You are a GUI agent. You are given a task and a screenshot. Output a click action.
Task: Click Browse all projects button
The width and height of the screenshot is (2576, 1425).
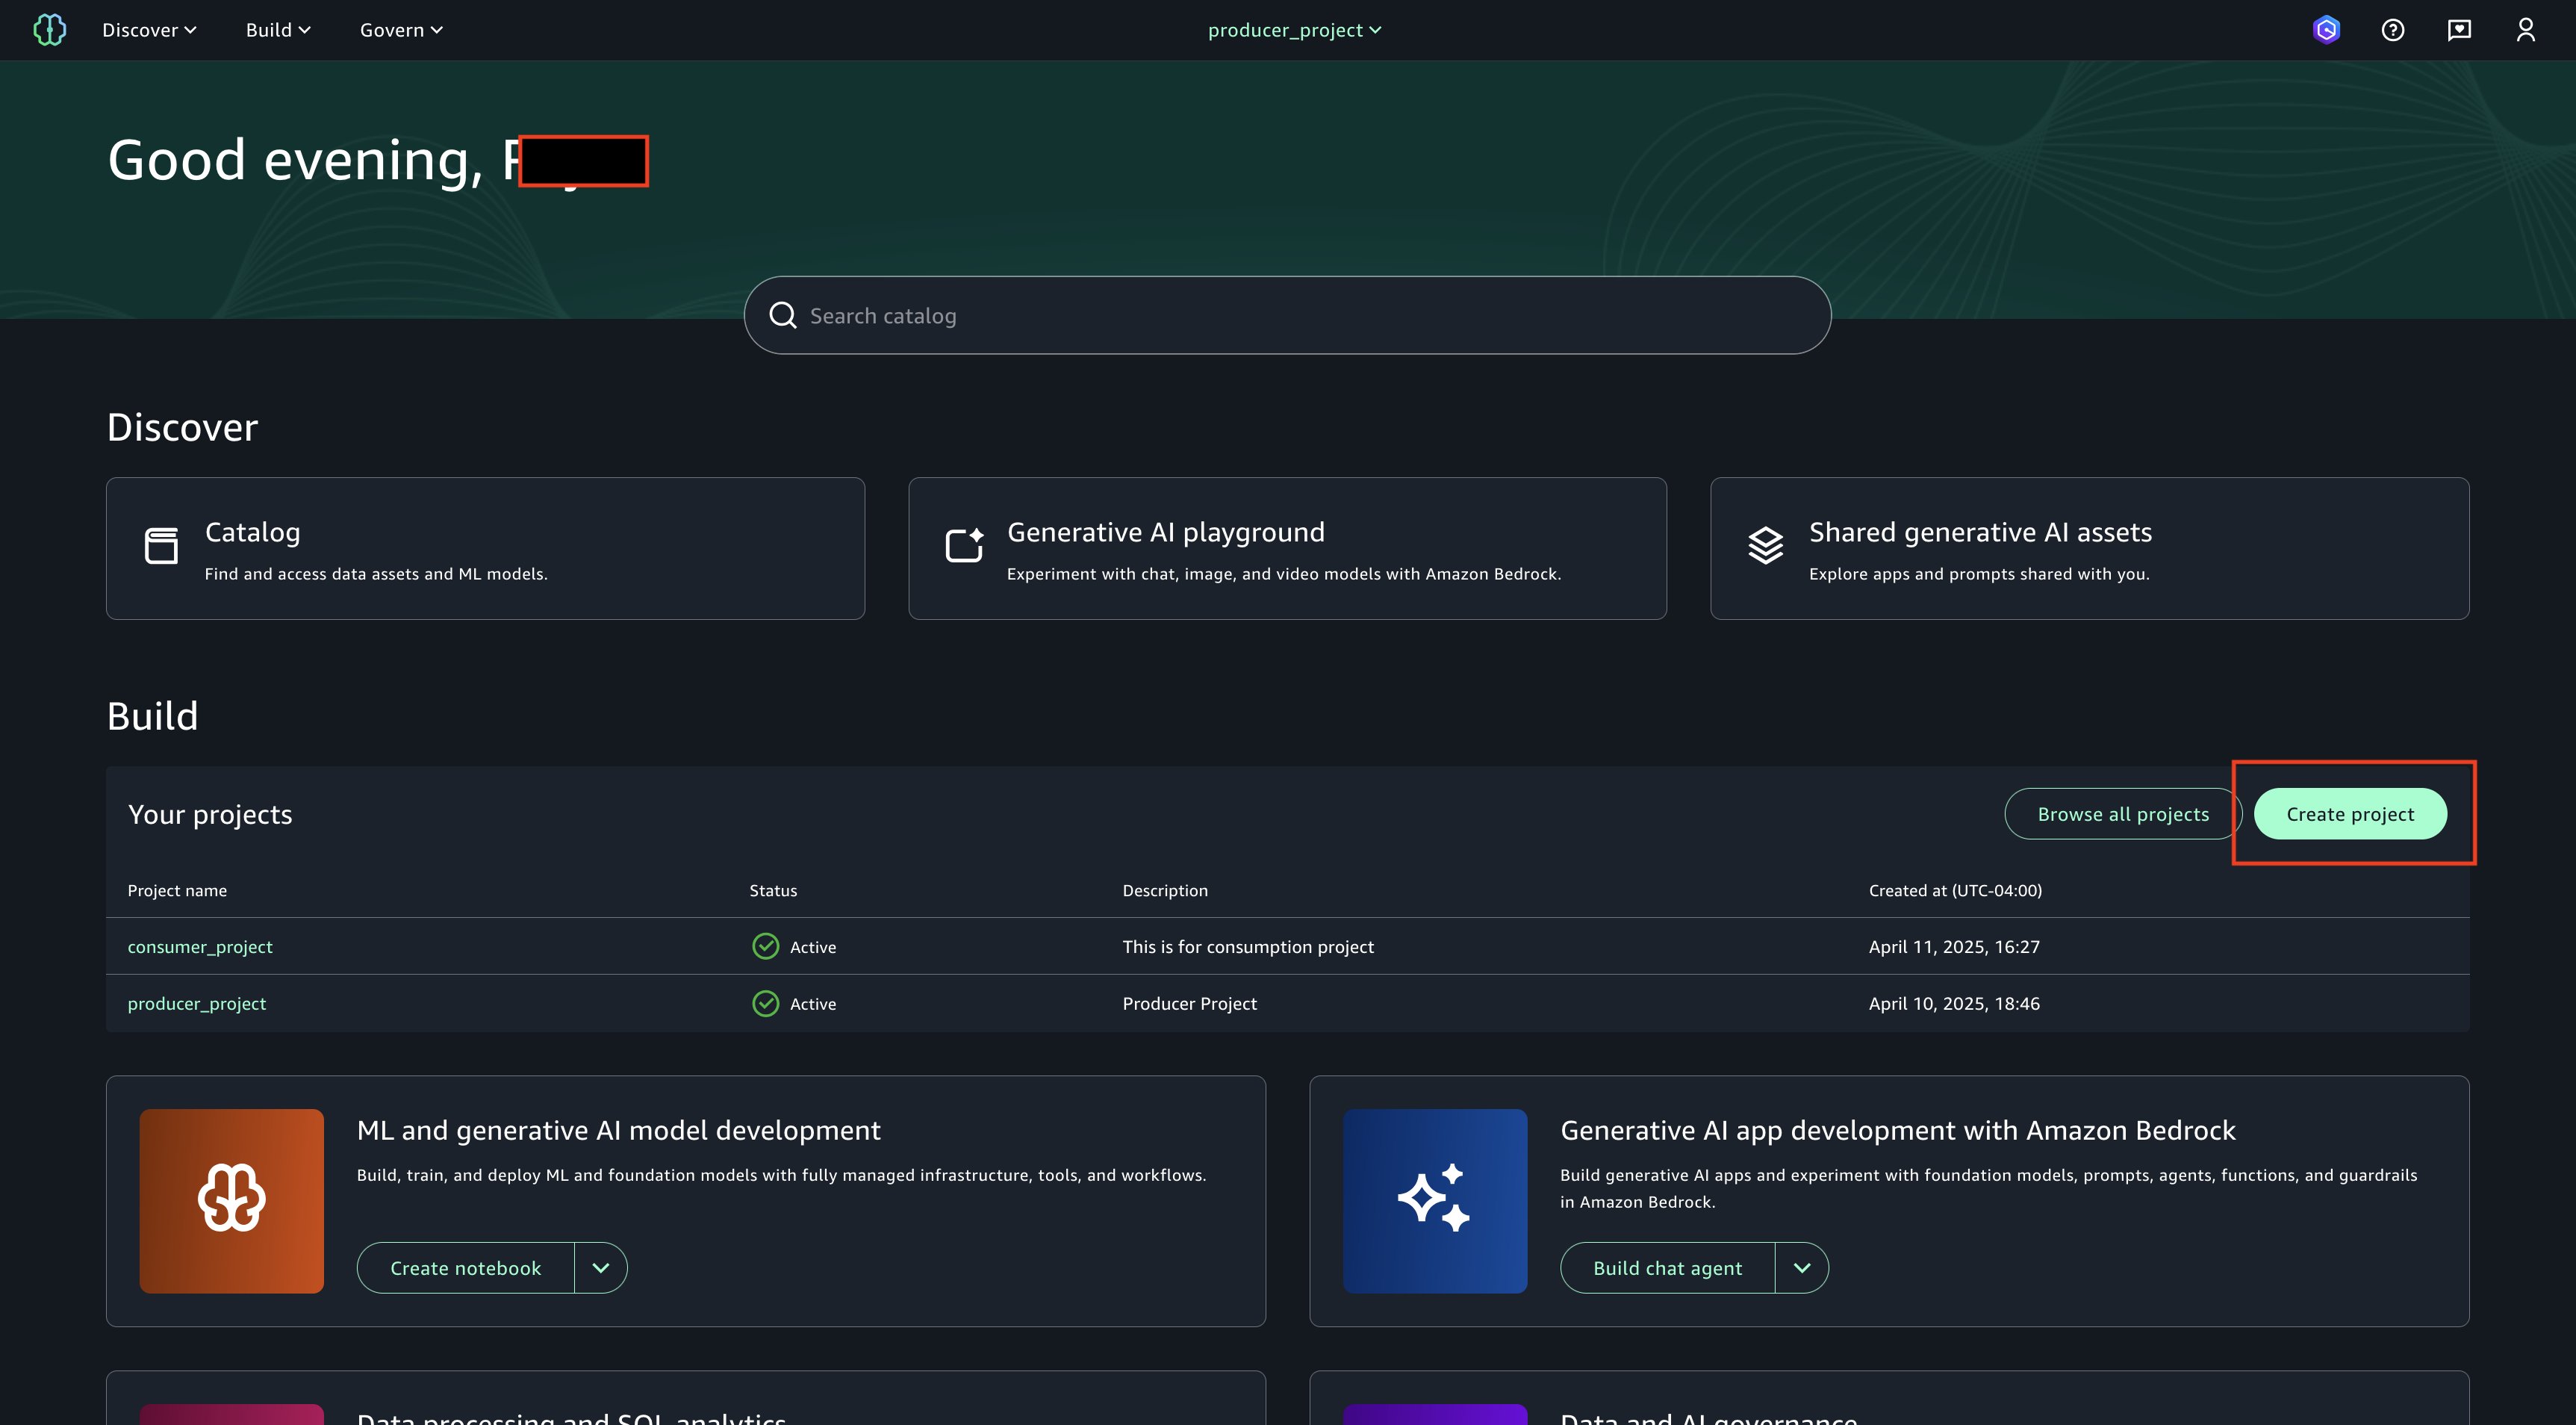[2122, 814]
